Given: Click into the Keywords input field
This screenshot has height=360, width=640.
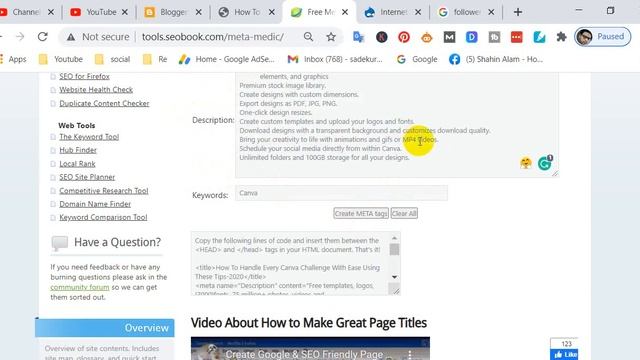Looking at the screenshot, I should [341, 193].
